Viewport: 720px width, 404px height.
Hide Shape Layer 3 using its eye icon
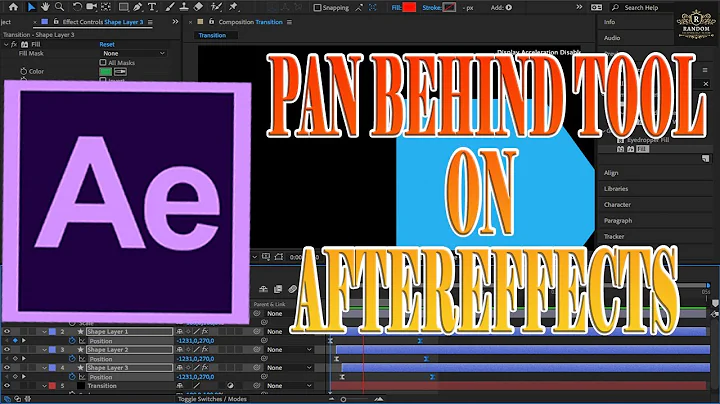[7, 367]
